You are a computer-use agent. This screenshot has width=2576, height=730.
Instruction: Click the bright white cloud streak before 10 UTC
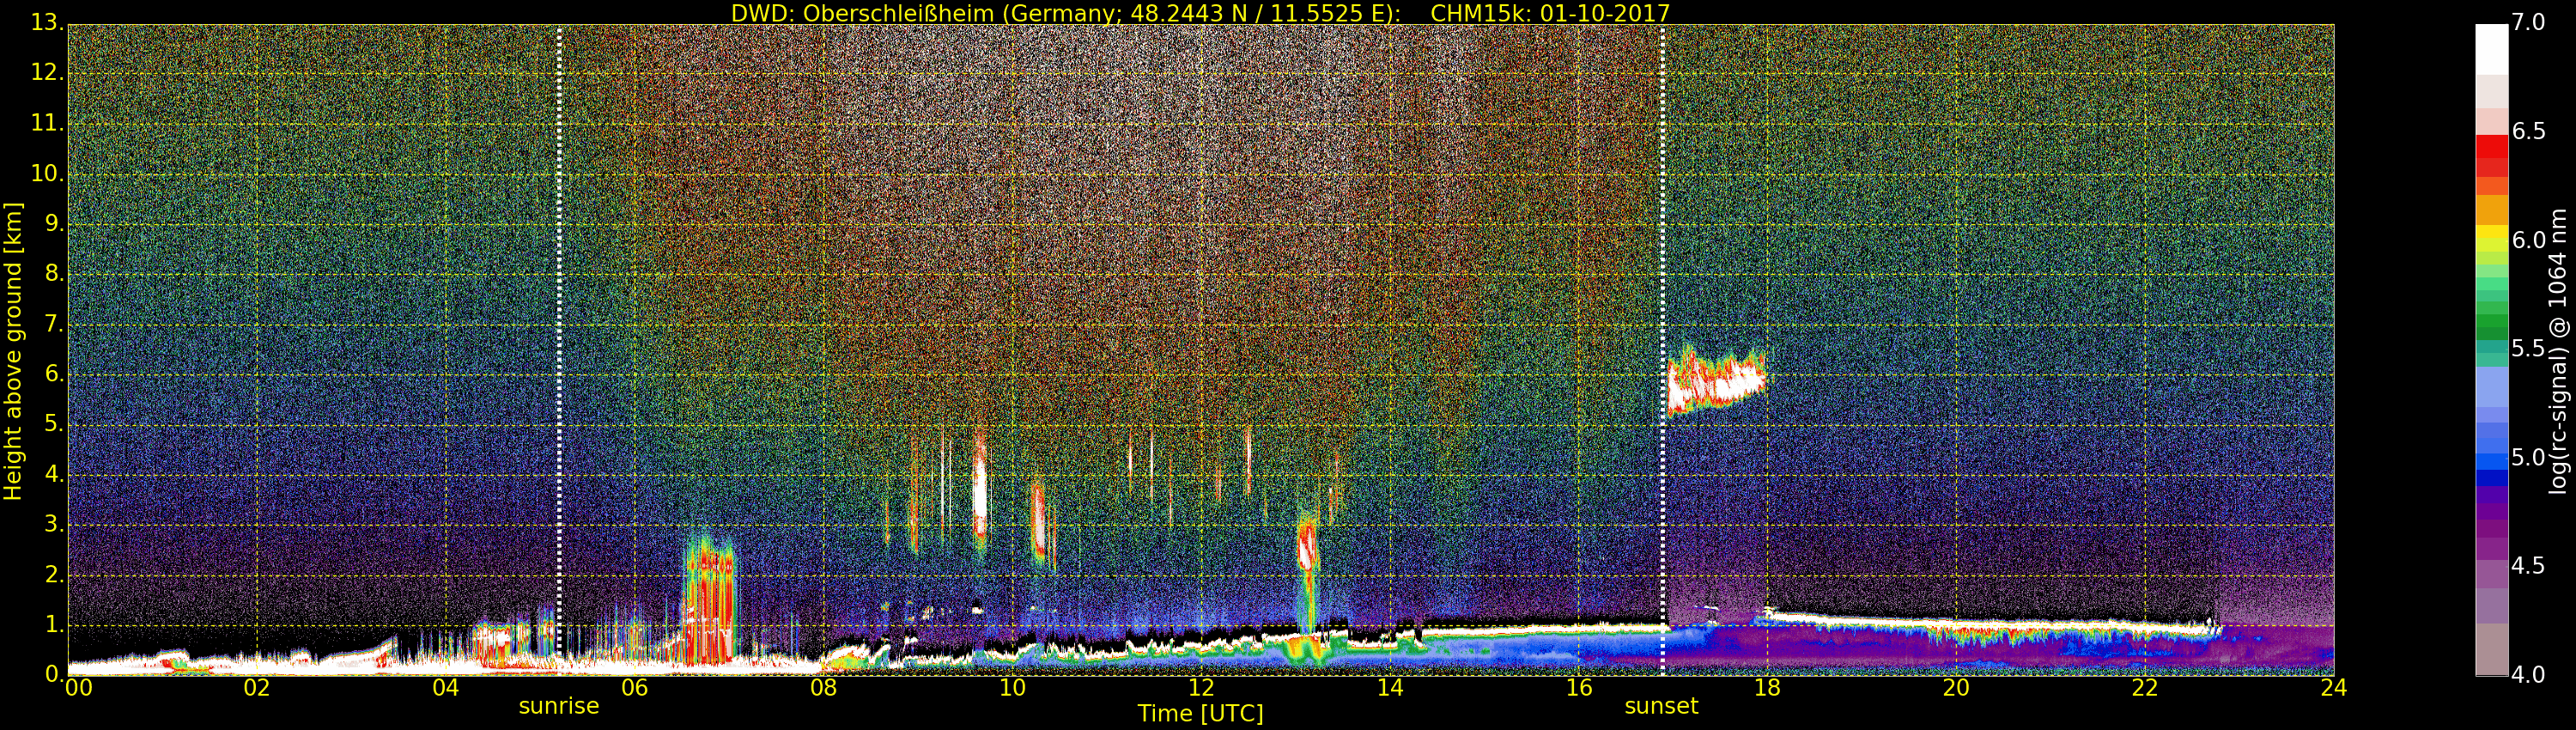[980, 492]
